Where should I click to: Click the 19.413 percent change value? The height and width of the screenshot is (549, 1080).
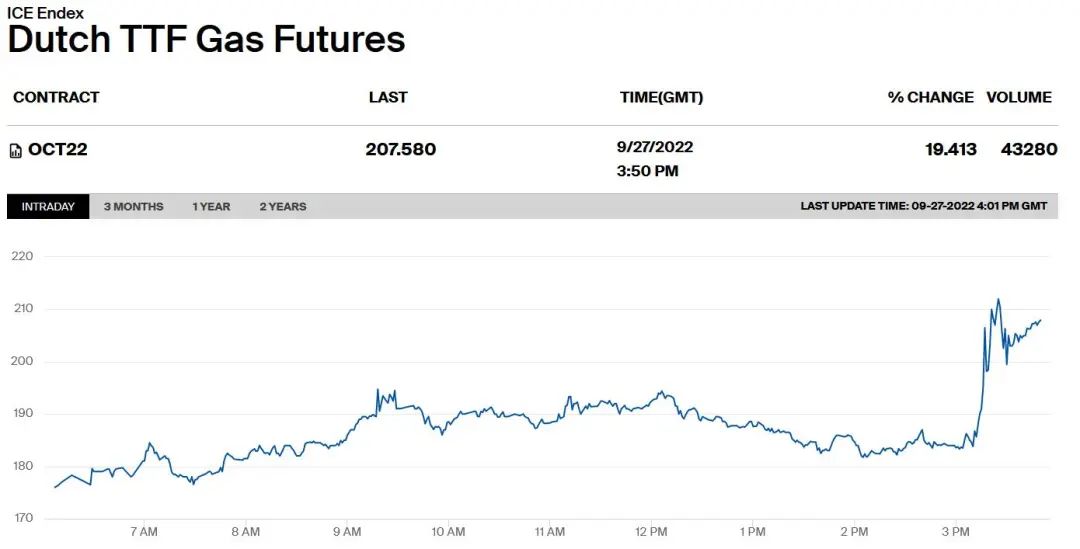pos(950,150)
